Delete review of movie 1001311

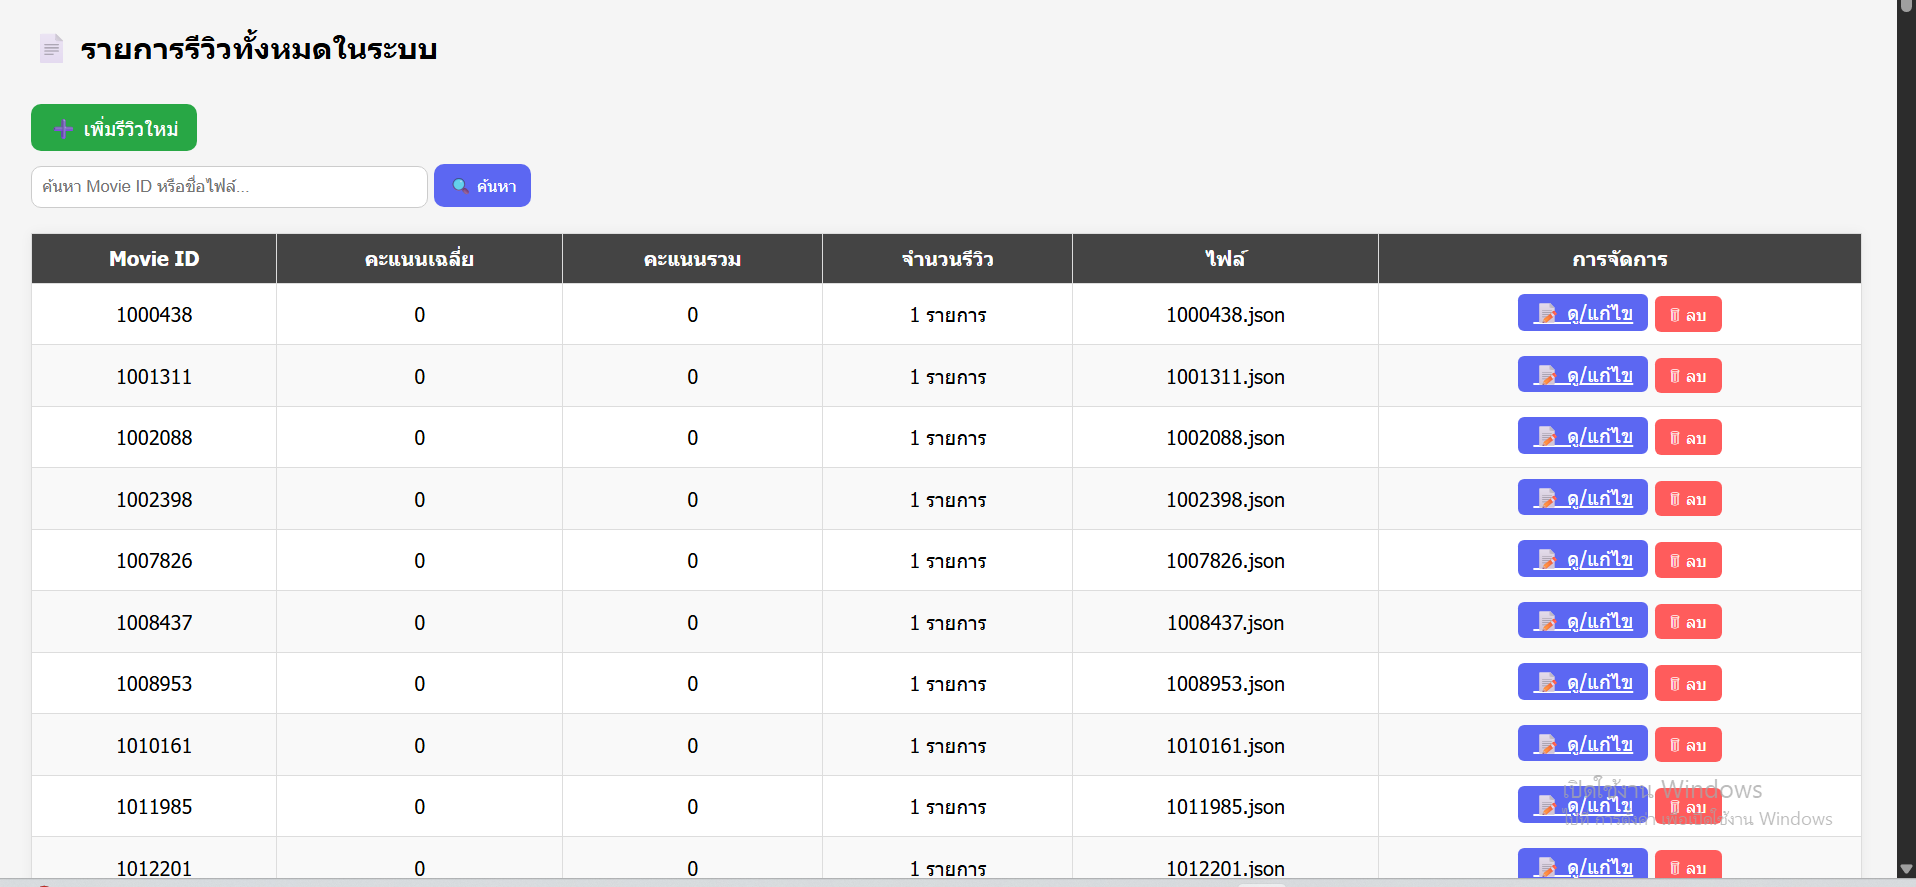1688,376
